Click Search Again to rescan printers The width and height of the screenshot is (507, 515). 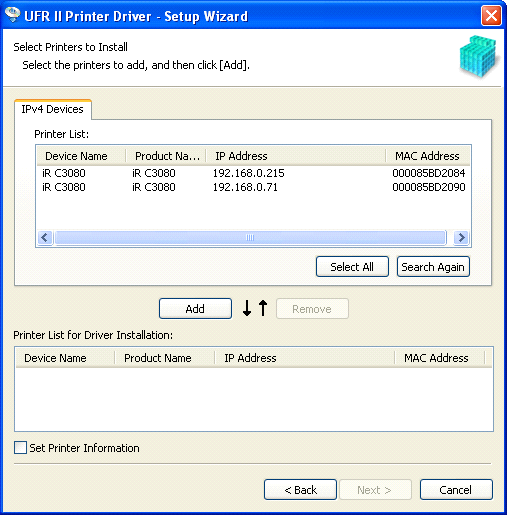click(433, 267)
